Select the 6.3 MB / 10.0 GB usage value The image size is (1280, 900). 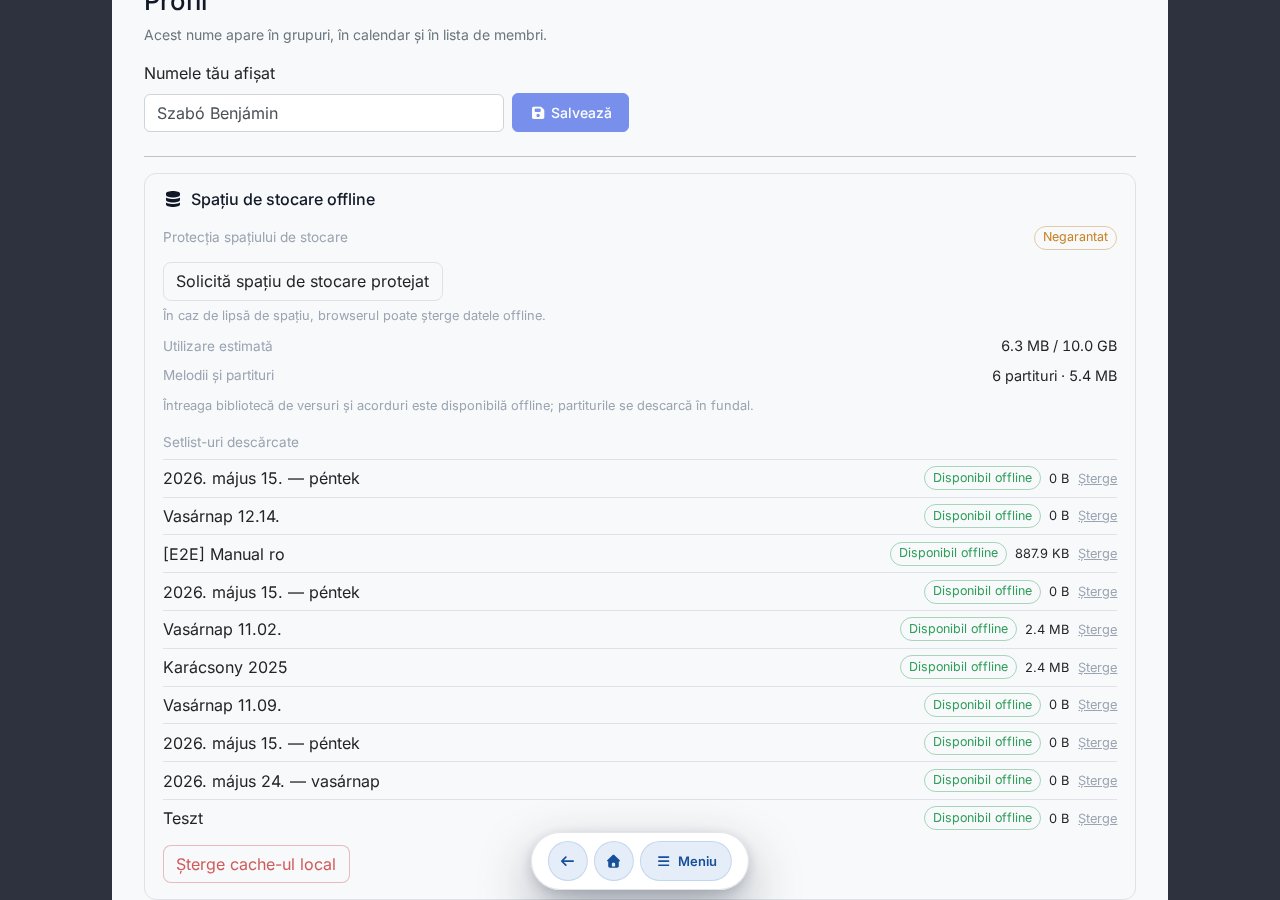click(x=1059, y=346)
